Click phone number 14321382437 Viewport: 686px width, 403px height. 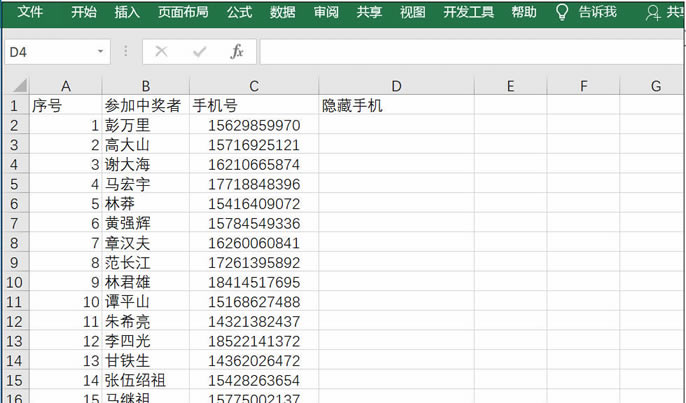click(254, 322)
